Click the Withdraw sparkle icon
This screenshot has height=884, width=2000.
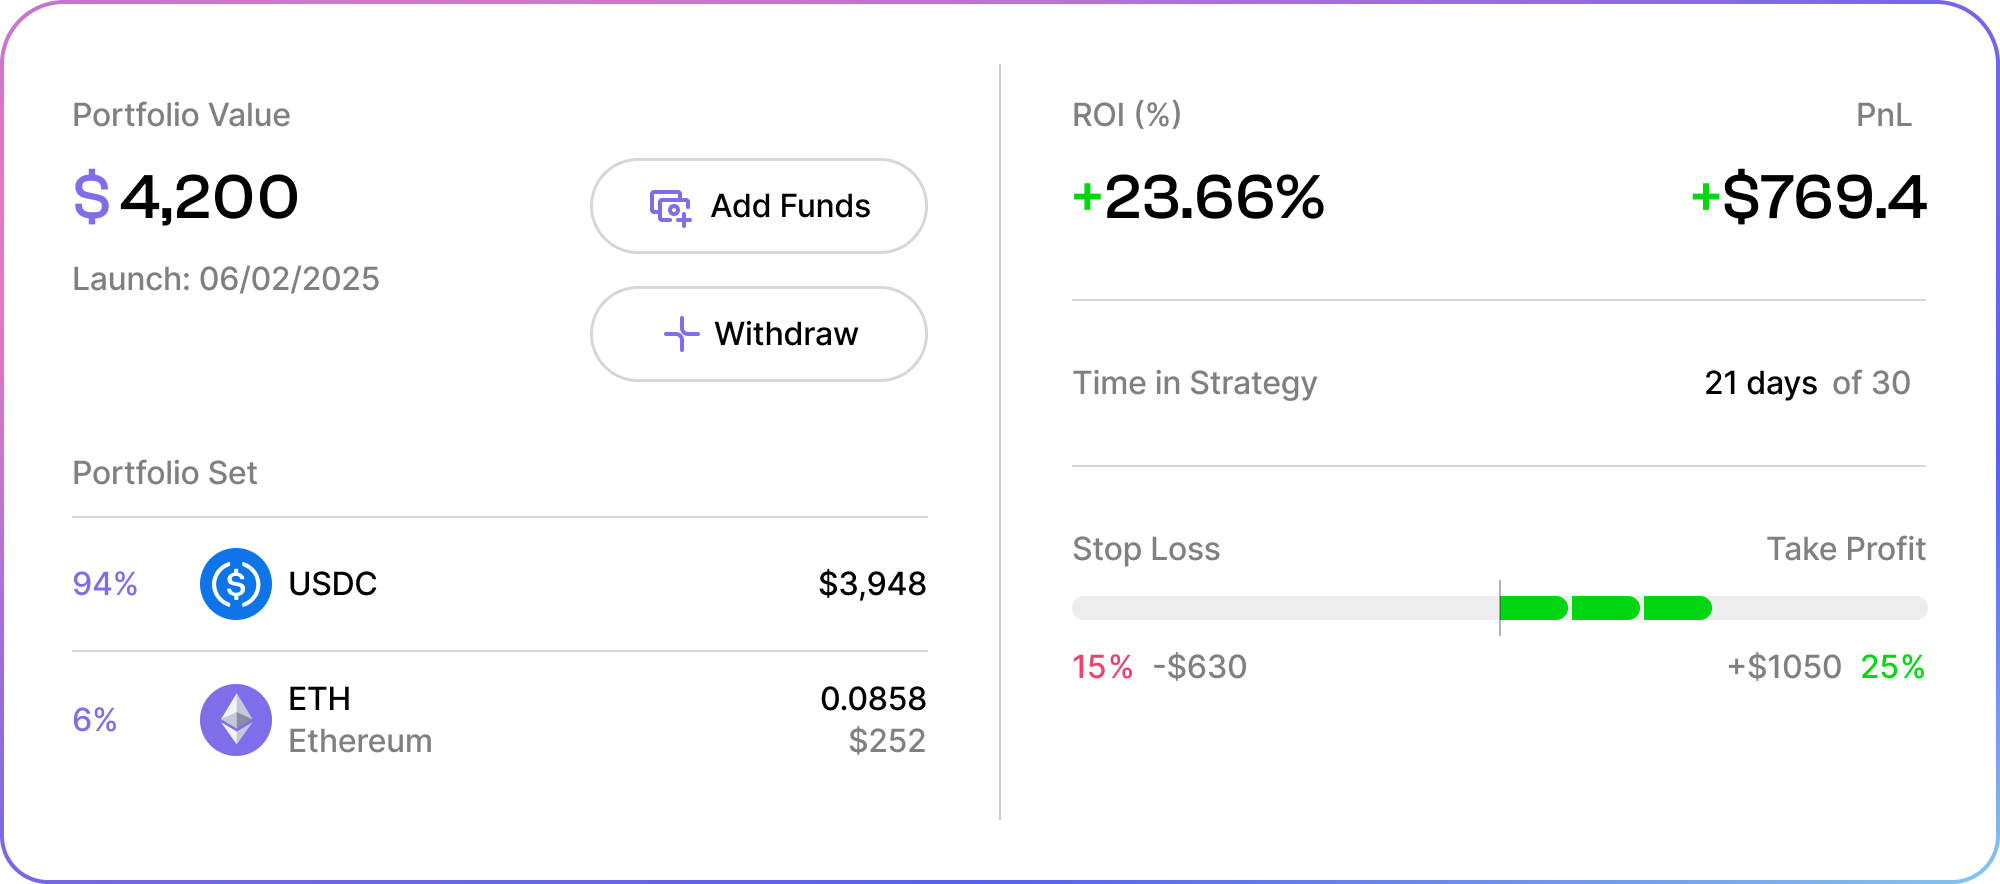point(681,334)
